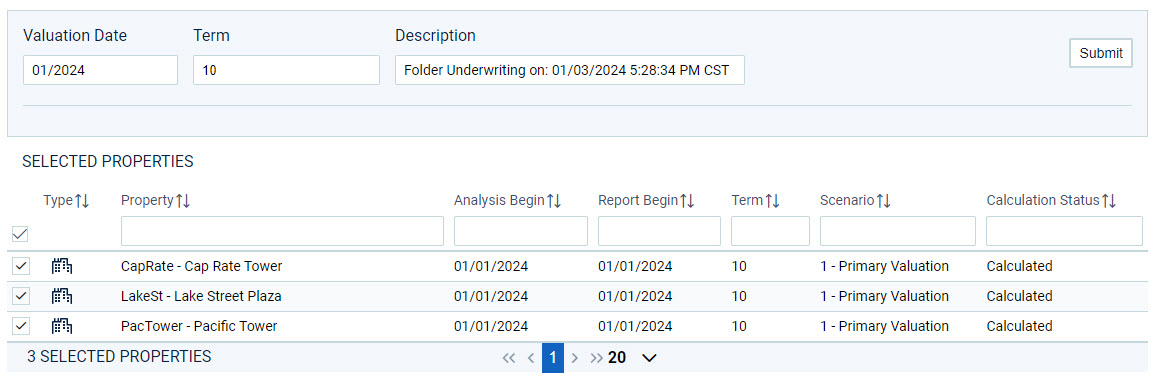Uncheck the PacTower - Pacific Tower row
The image size is (1151, 378).
click(x=21, y=326)
